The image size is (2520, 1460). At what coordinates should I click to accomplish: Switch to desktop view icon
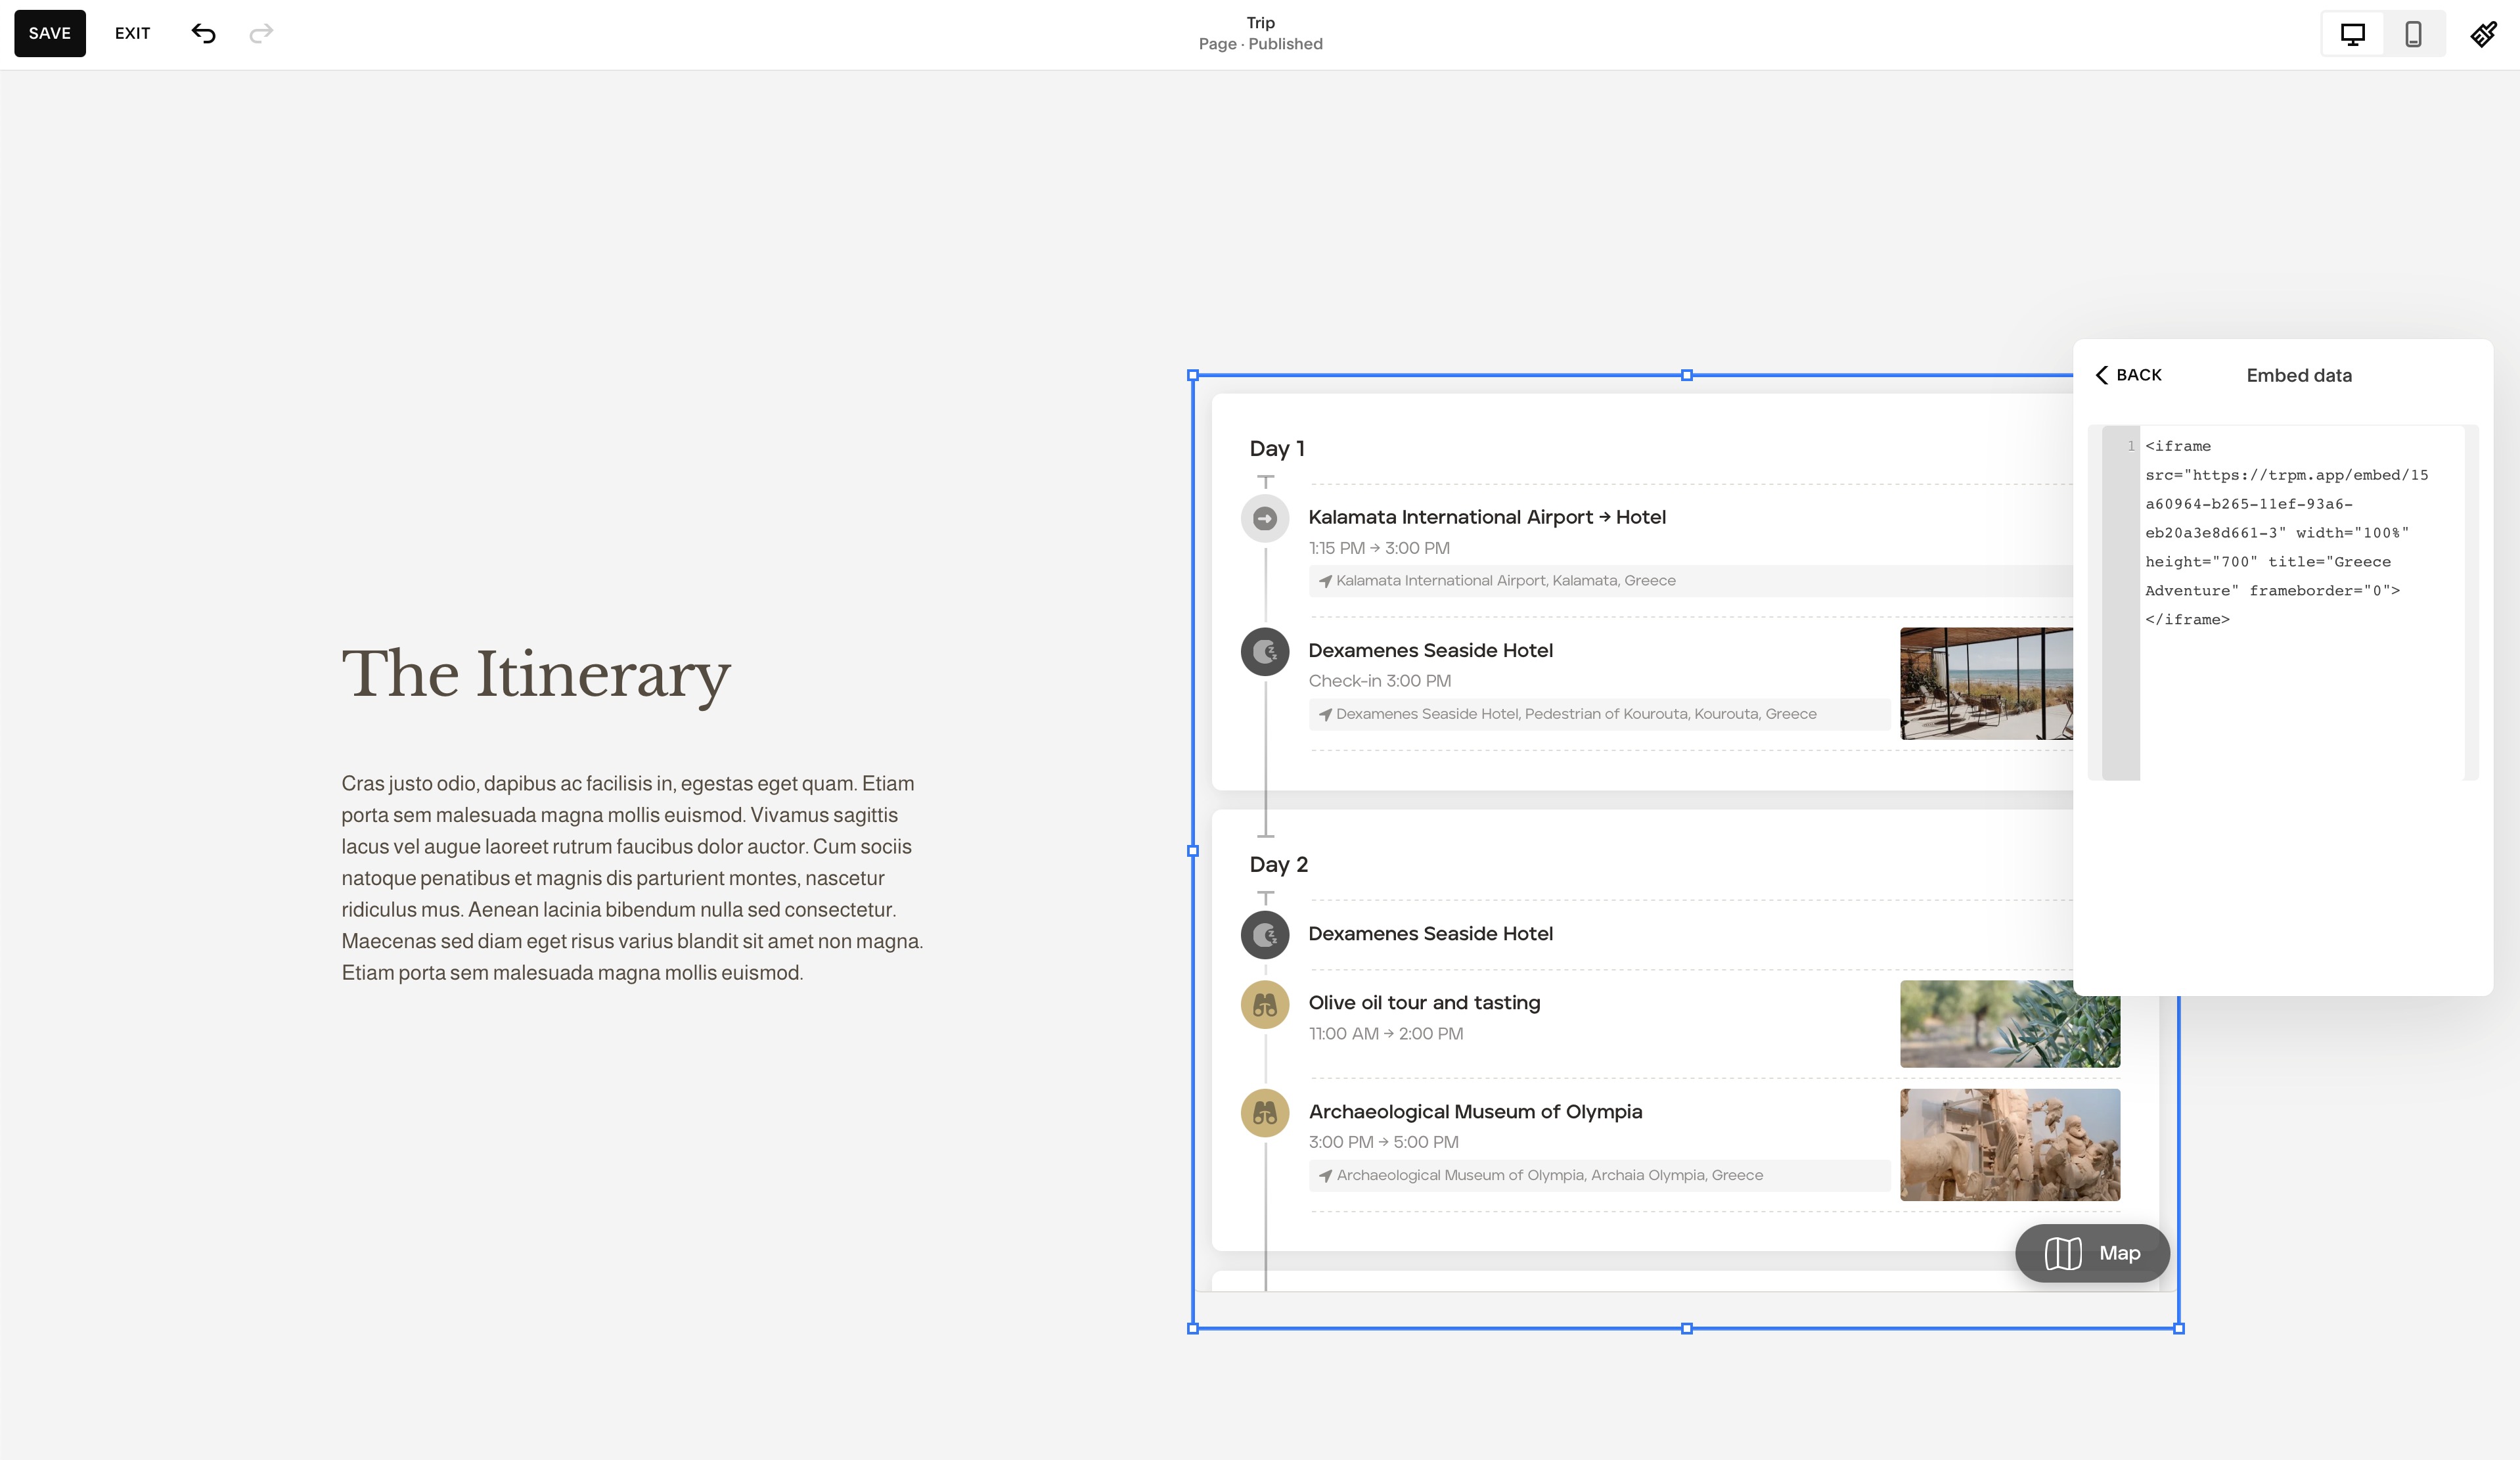click(2352, 34)
